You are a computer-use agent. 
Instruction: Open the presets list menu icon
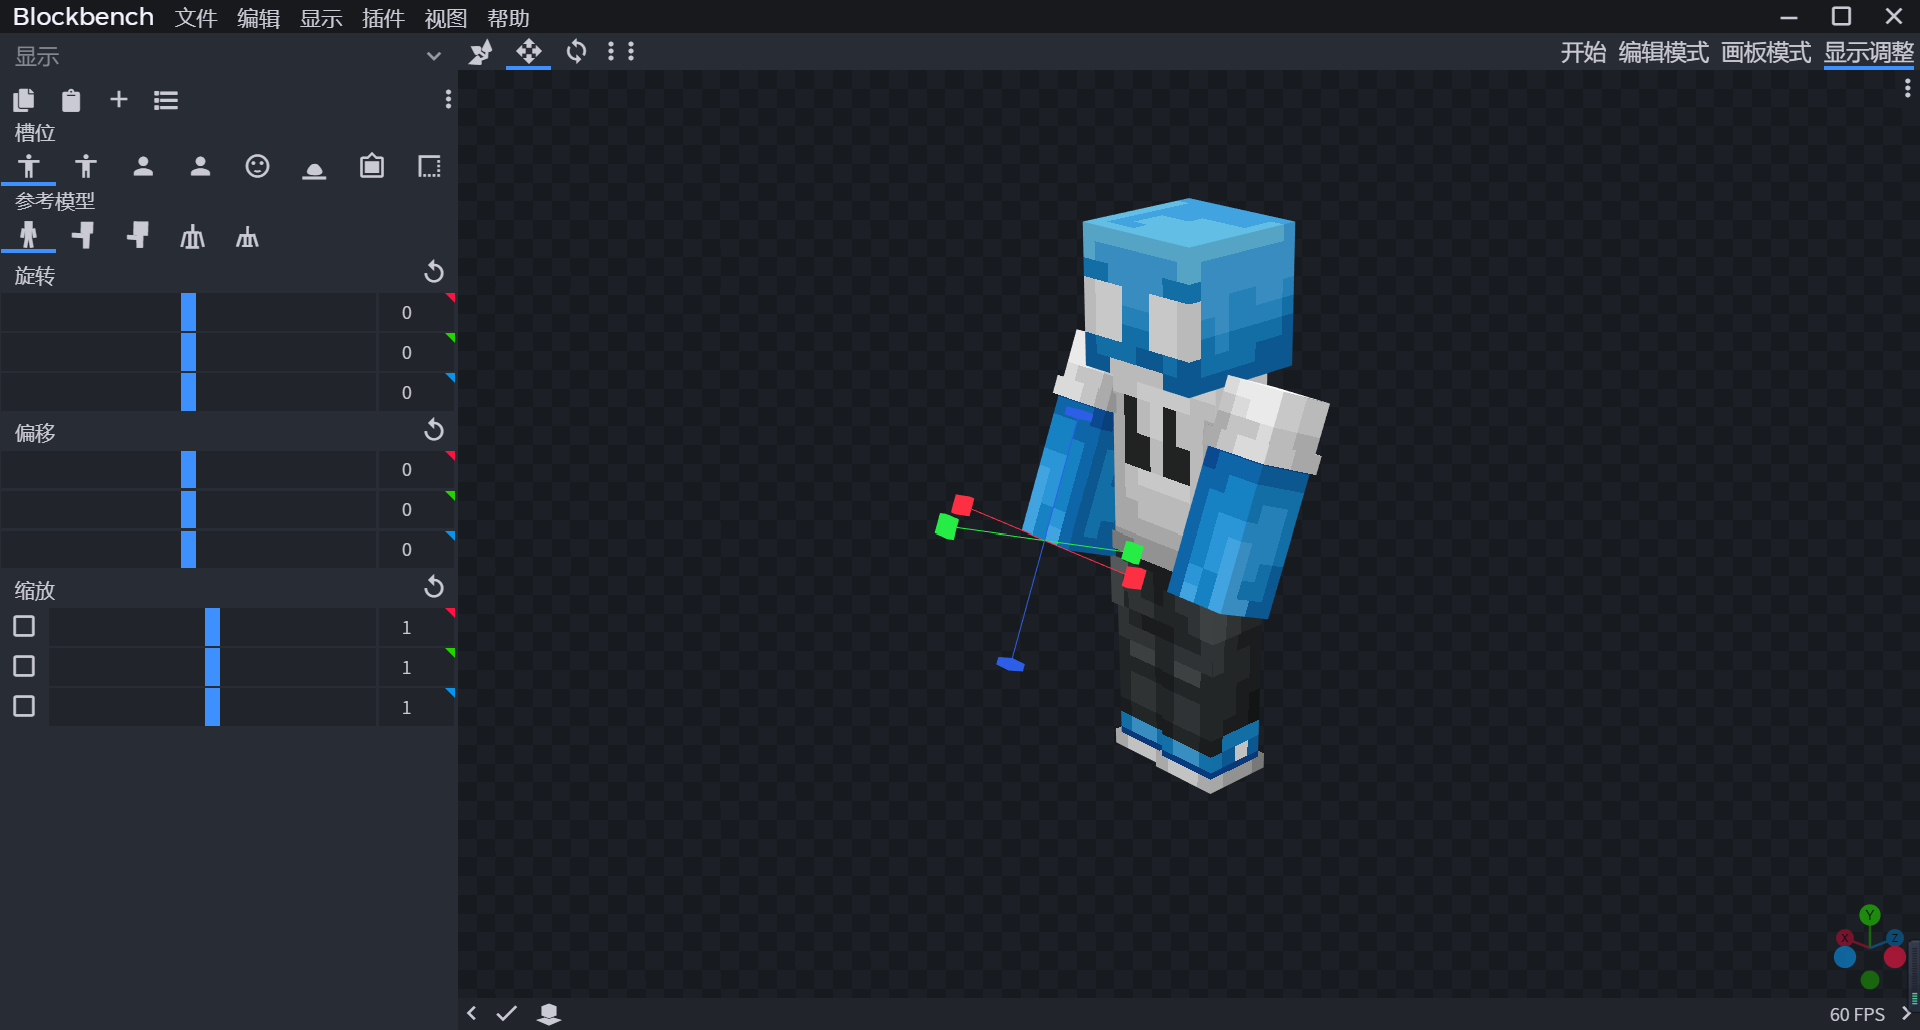click(166, 100)
